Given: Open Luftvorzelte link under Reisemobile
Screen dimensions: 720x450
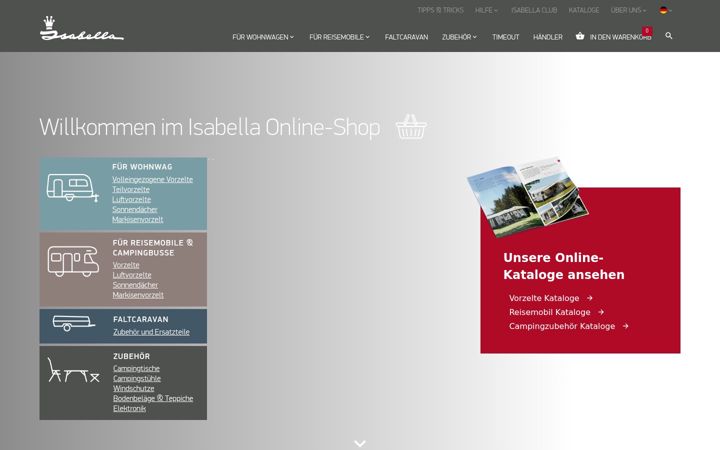Looking at the screenshot, I should pos(132,275).
